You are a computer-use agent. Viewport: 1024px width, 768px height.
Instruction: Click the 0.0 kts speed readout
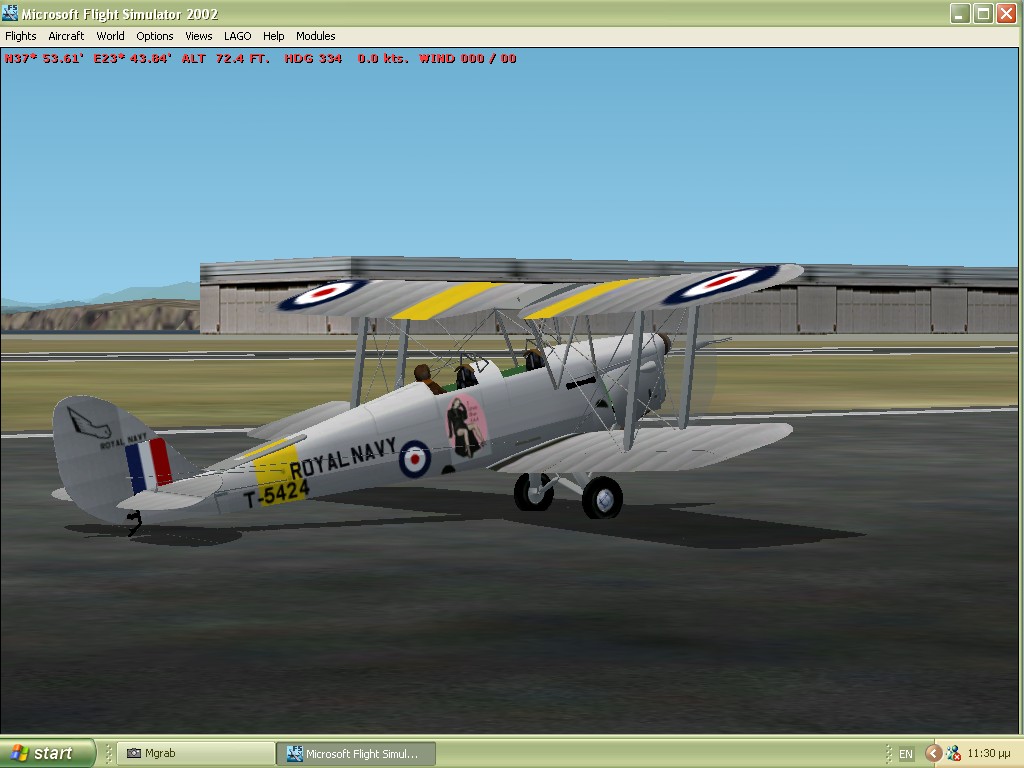tap(383, 58)
